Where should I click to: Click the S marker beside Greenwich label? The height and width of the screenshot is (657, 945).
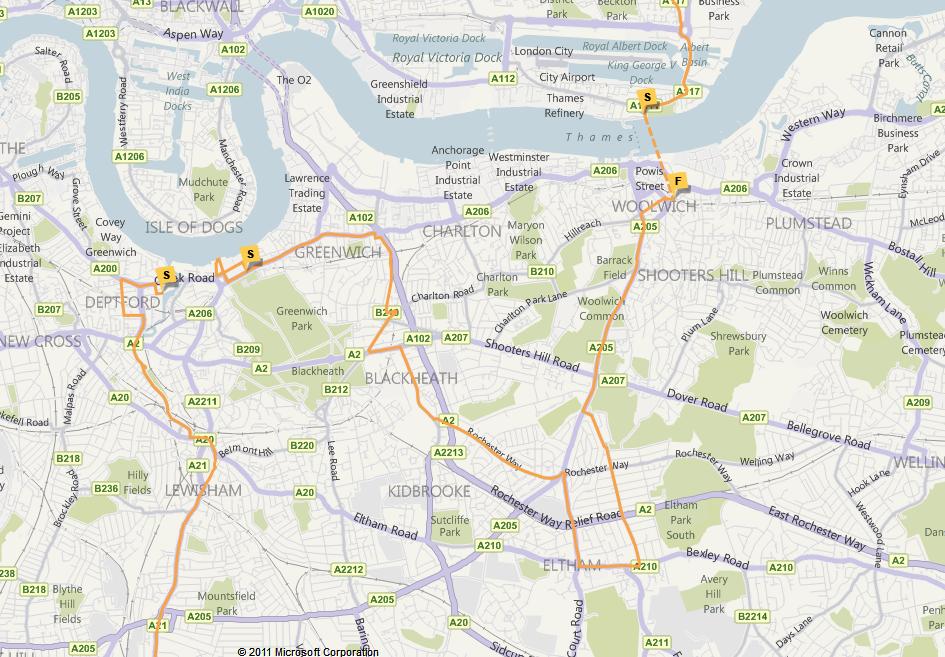pos(251,256)
